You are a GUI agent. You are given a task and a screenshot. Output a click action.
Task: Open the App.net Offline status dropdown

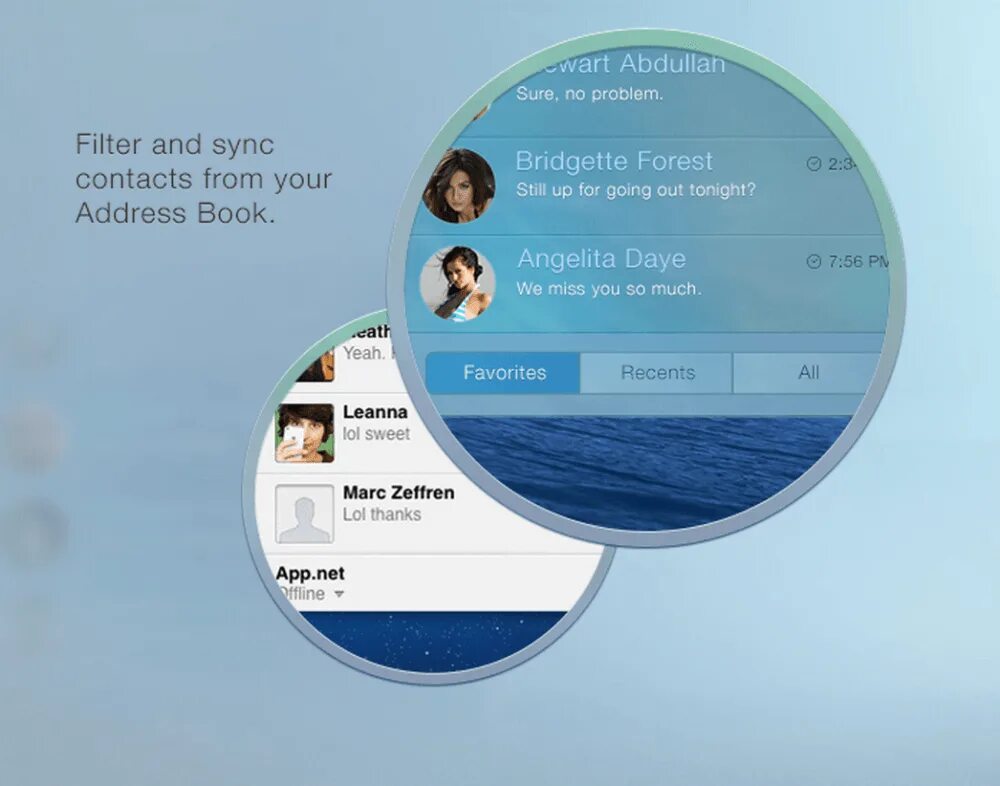(x=339, y=594)
